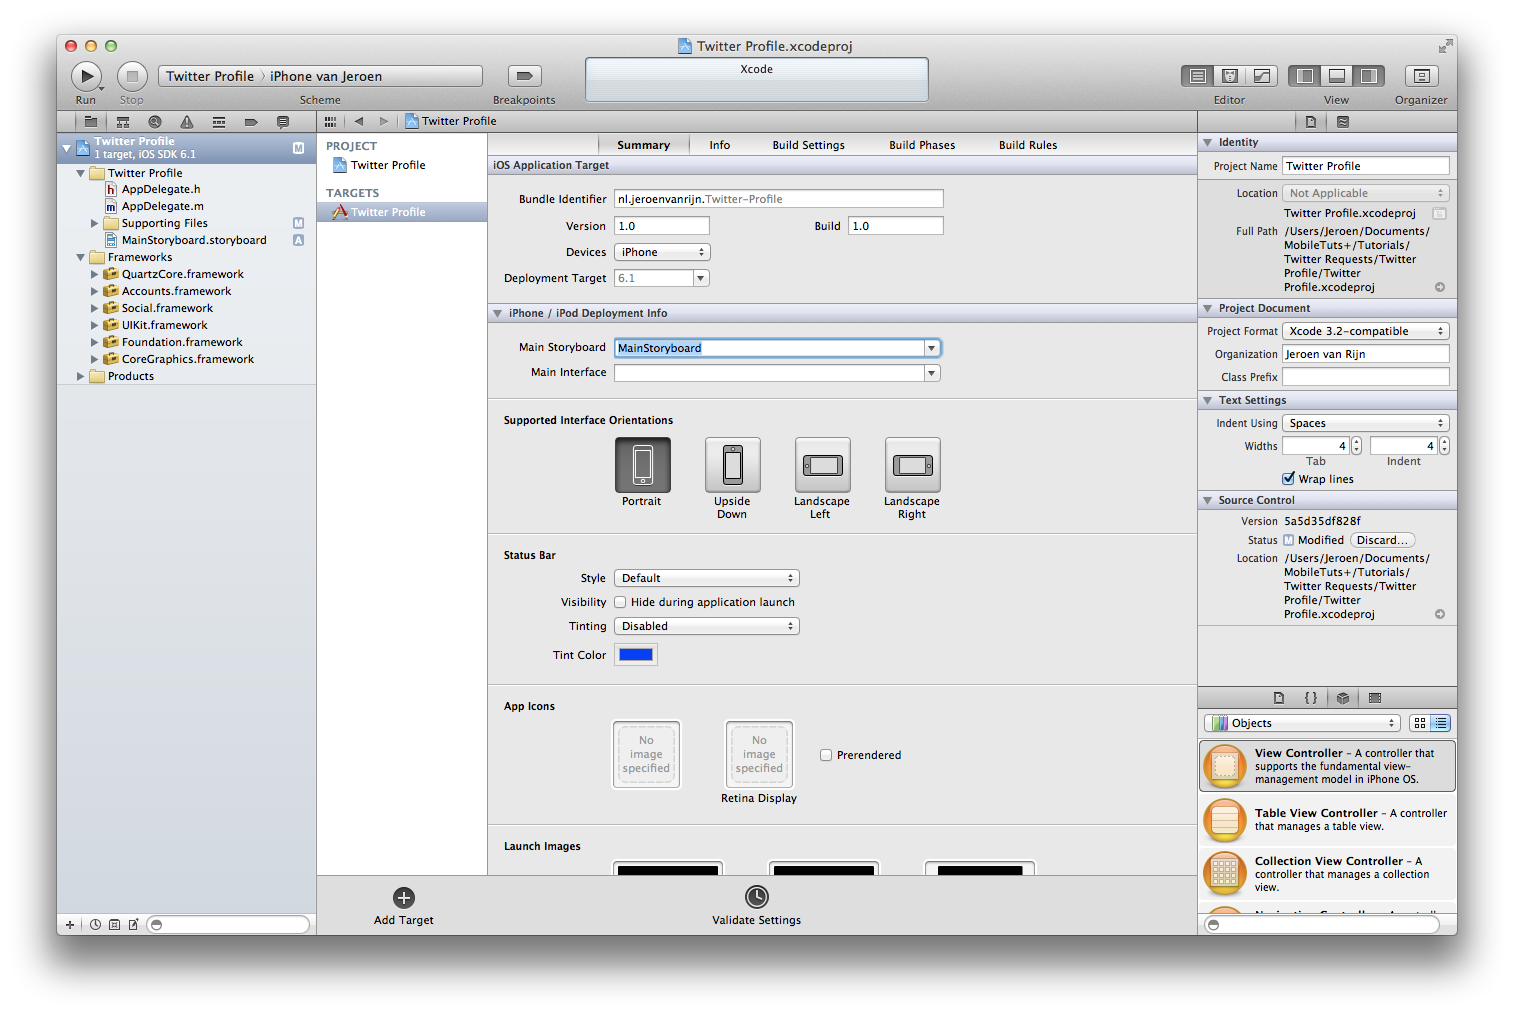Click the Discard... button
Image resolution: width=1514 pixels, height=1014 pixels.
pos(1382,540)
